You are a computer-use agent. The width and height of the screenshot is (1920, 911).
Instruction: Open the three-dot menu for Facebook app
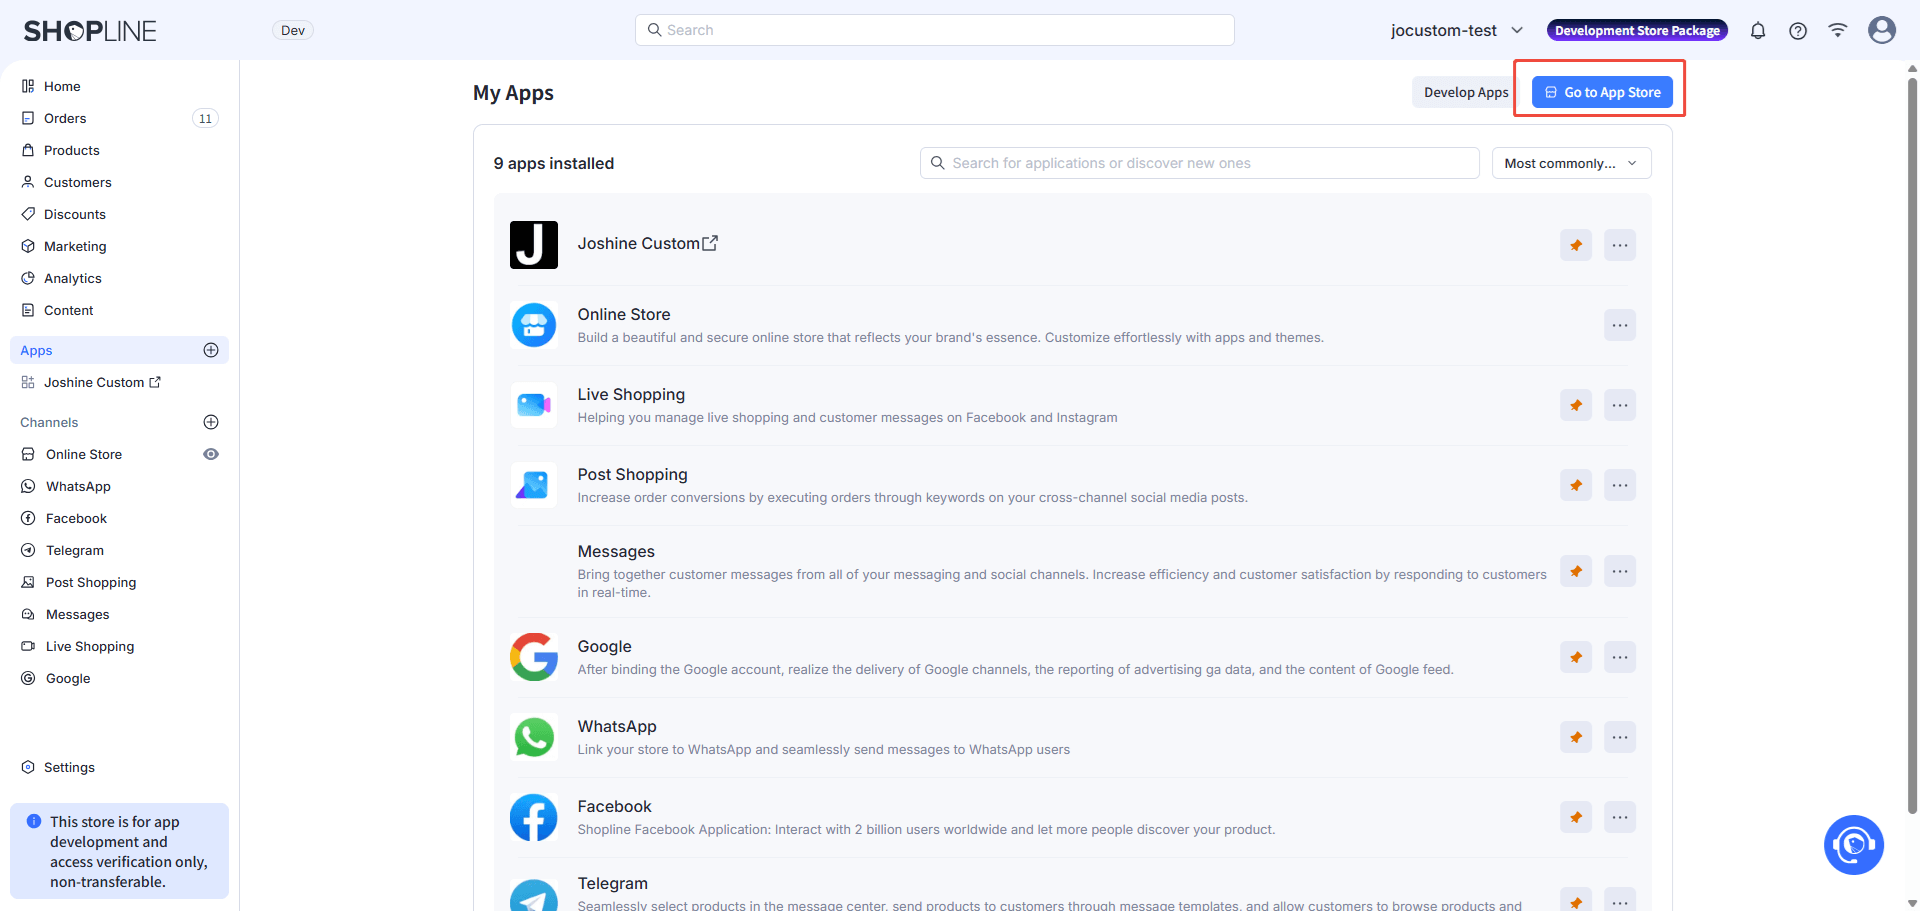1619,817
